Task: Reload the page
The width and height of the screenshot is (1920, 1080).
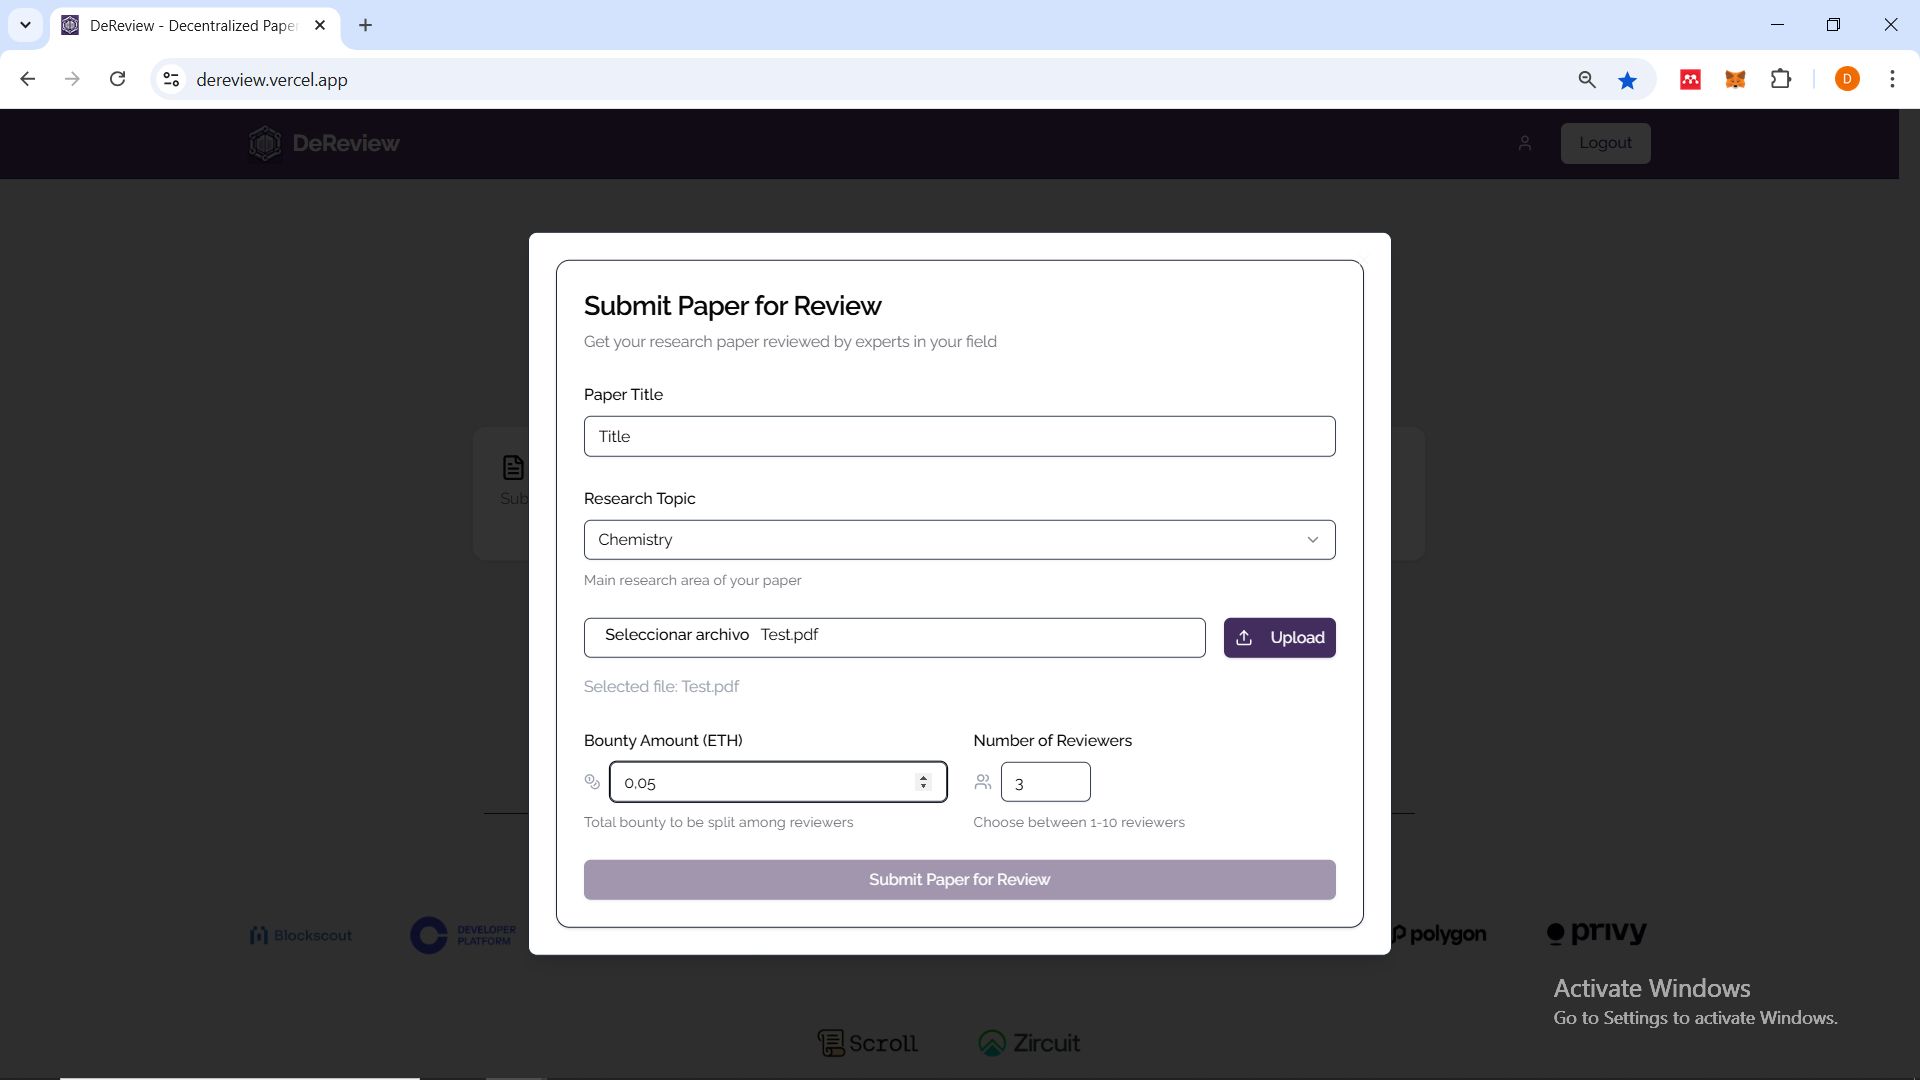Action: coord(117,79)
